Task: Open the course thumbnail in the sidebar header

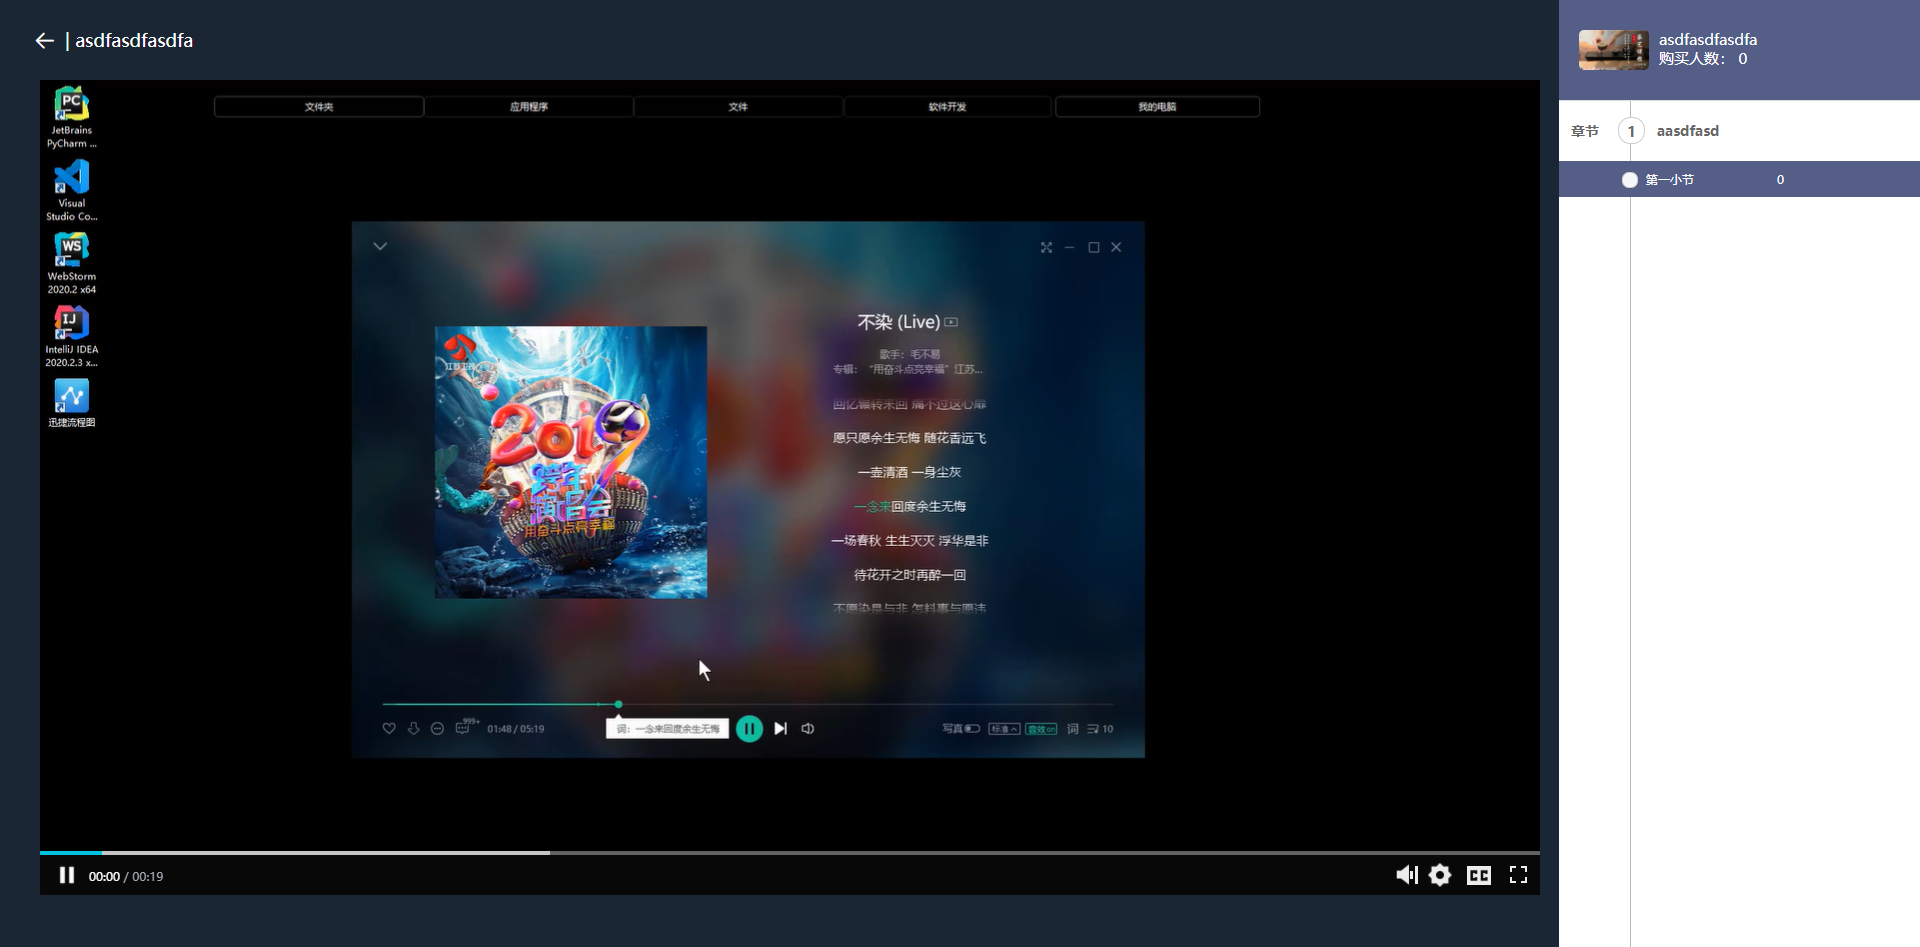Action: [x=1614, y=50]
